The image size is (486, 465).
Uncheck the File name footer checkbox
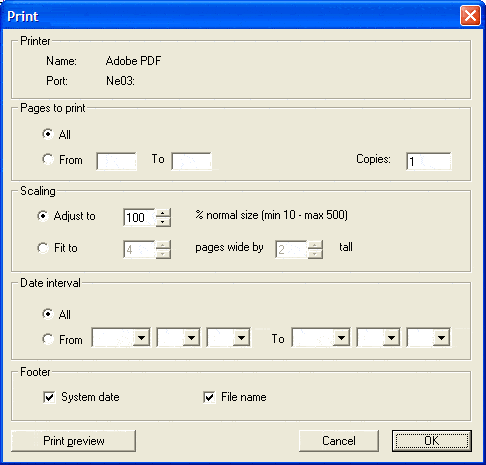coord(209,397)
